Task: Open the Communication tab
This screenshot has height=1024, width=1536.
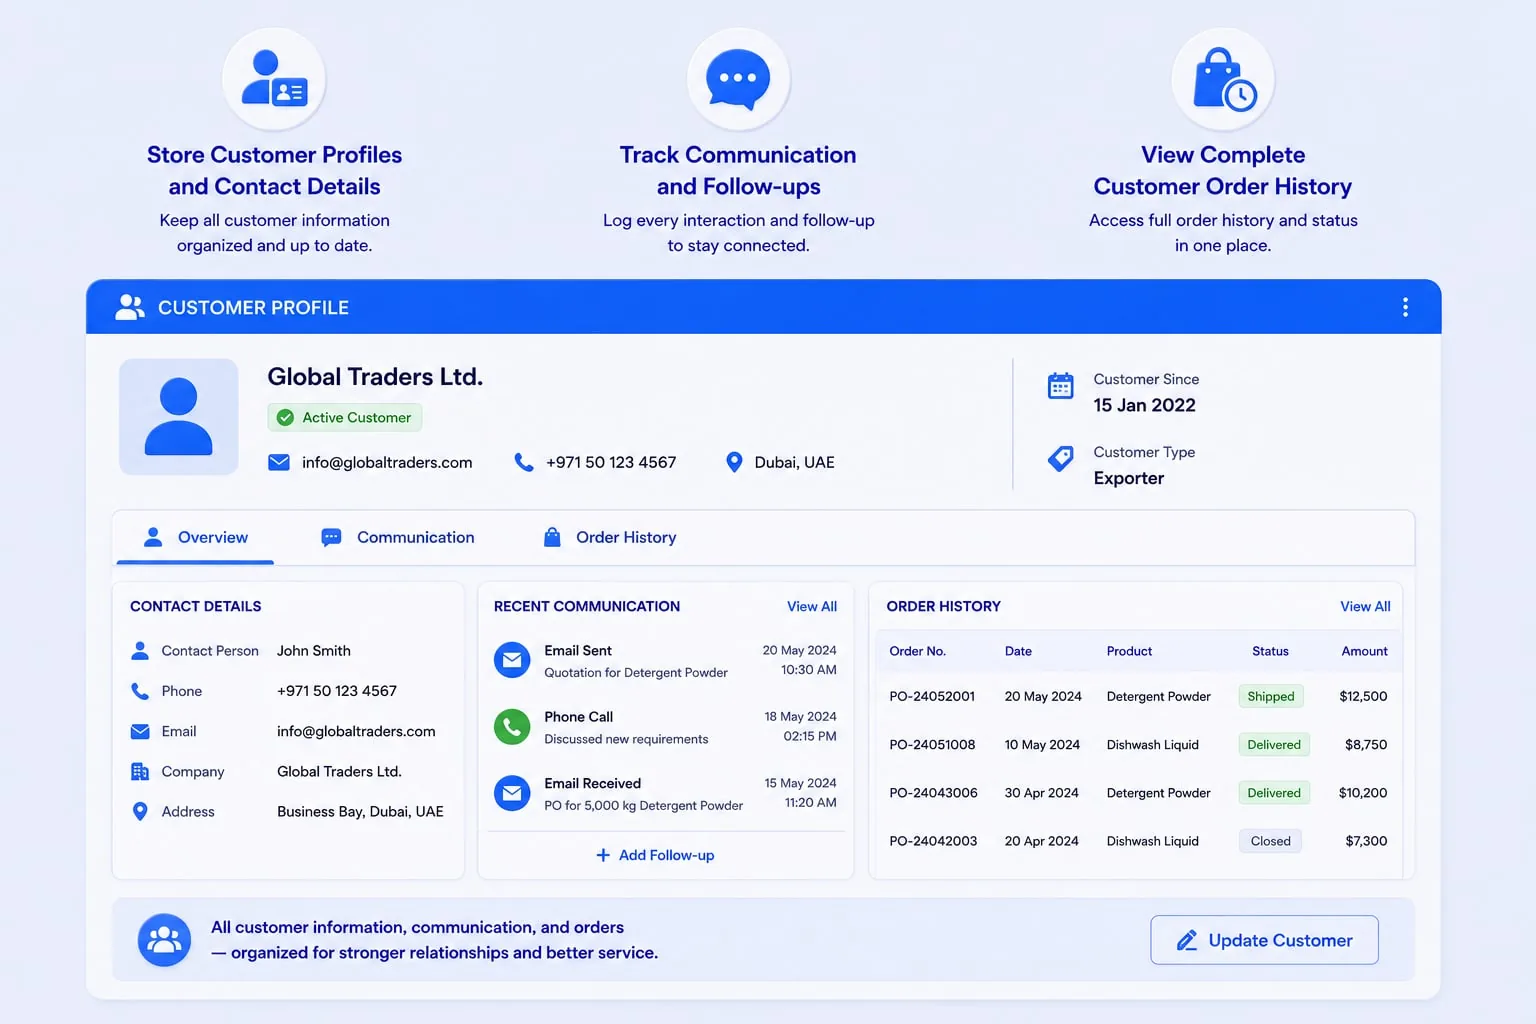Action: (x=398, y=538)
